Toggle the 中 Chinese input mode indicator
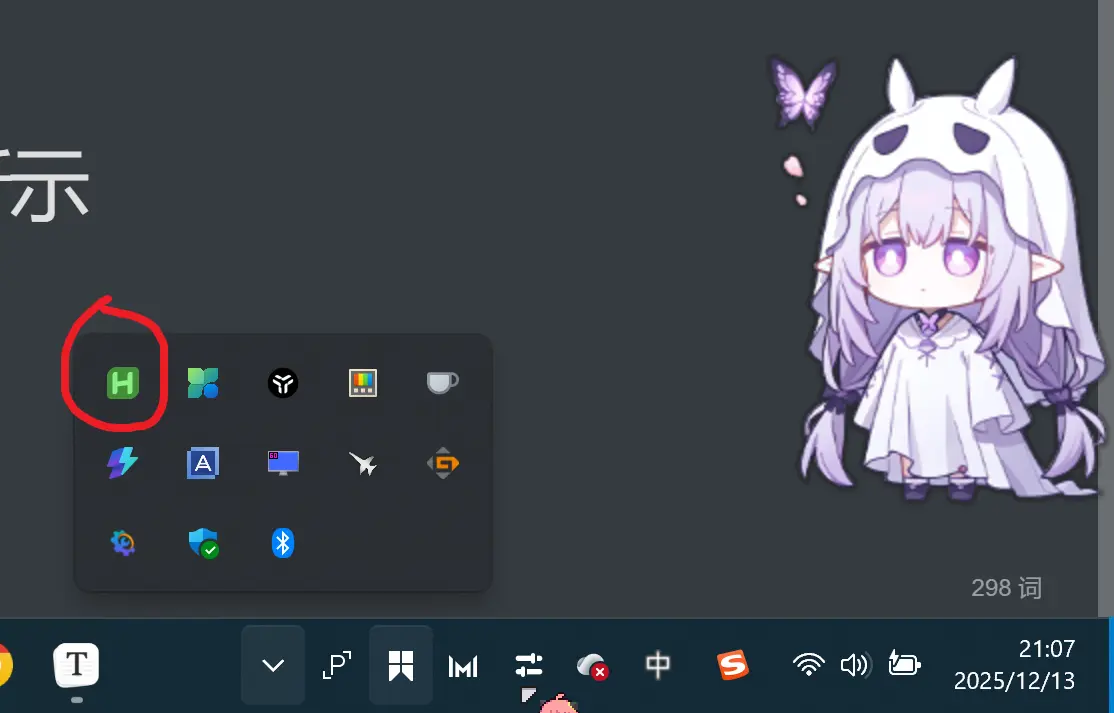This screenshot has height=713, width=1114. pos(657,665)
